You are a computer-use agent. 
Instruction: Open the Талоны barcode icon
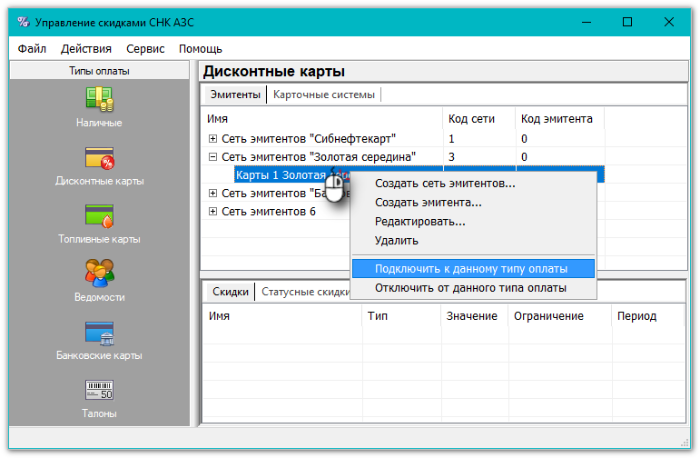click(98, 390)
